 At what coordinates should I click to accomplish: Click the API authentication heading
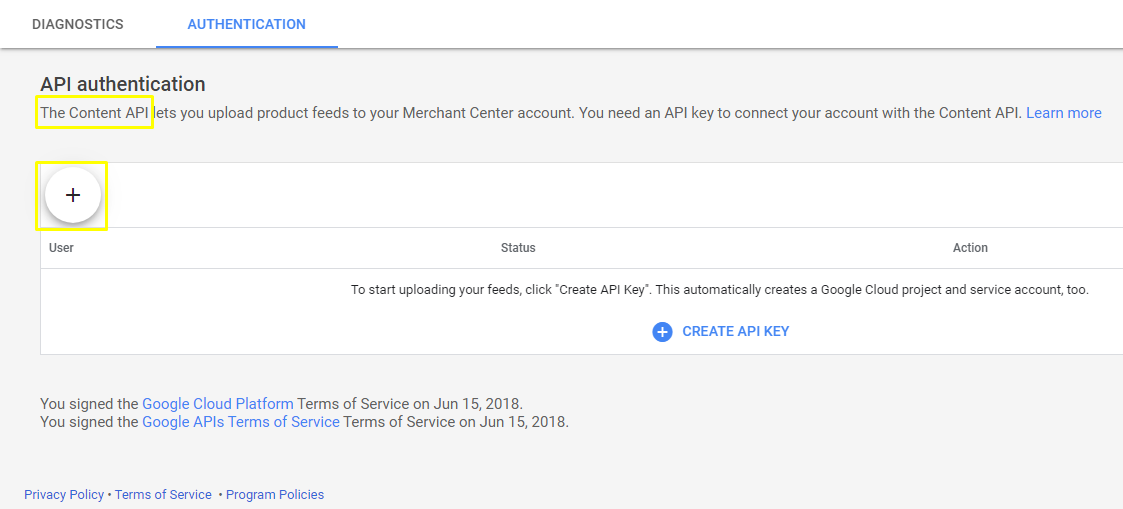123,85
